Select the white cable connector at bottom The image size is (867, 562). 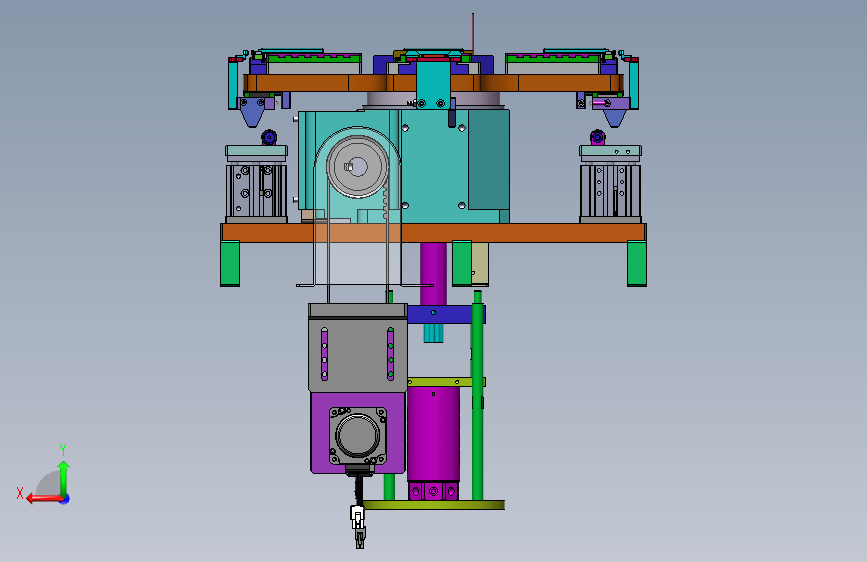(357, 517)
